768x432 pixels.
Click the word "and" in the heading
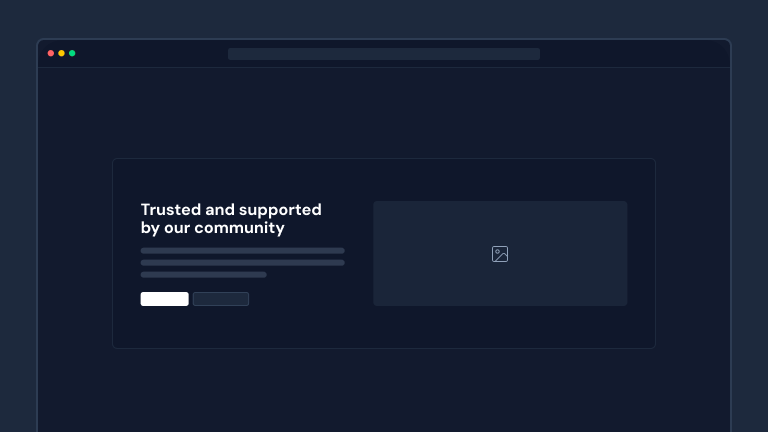[x=219, y=210]
